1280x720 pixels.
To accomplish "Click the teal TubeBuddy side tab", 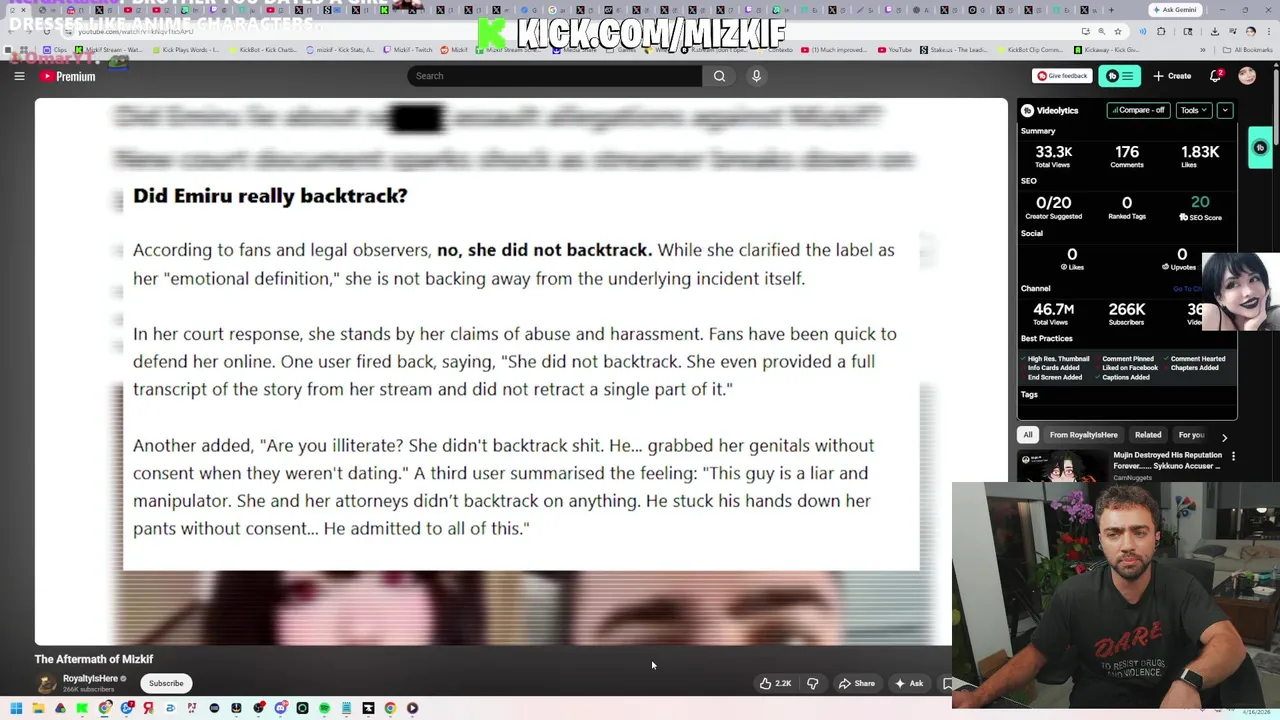I will click(x=1260, y=148).
